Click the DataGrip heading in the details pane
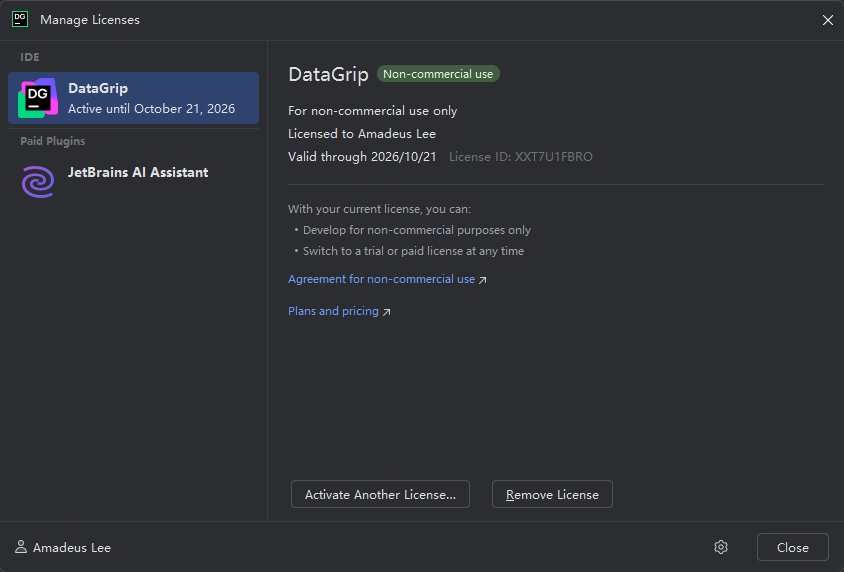 328,74
